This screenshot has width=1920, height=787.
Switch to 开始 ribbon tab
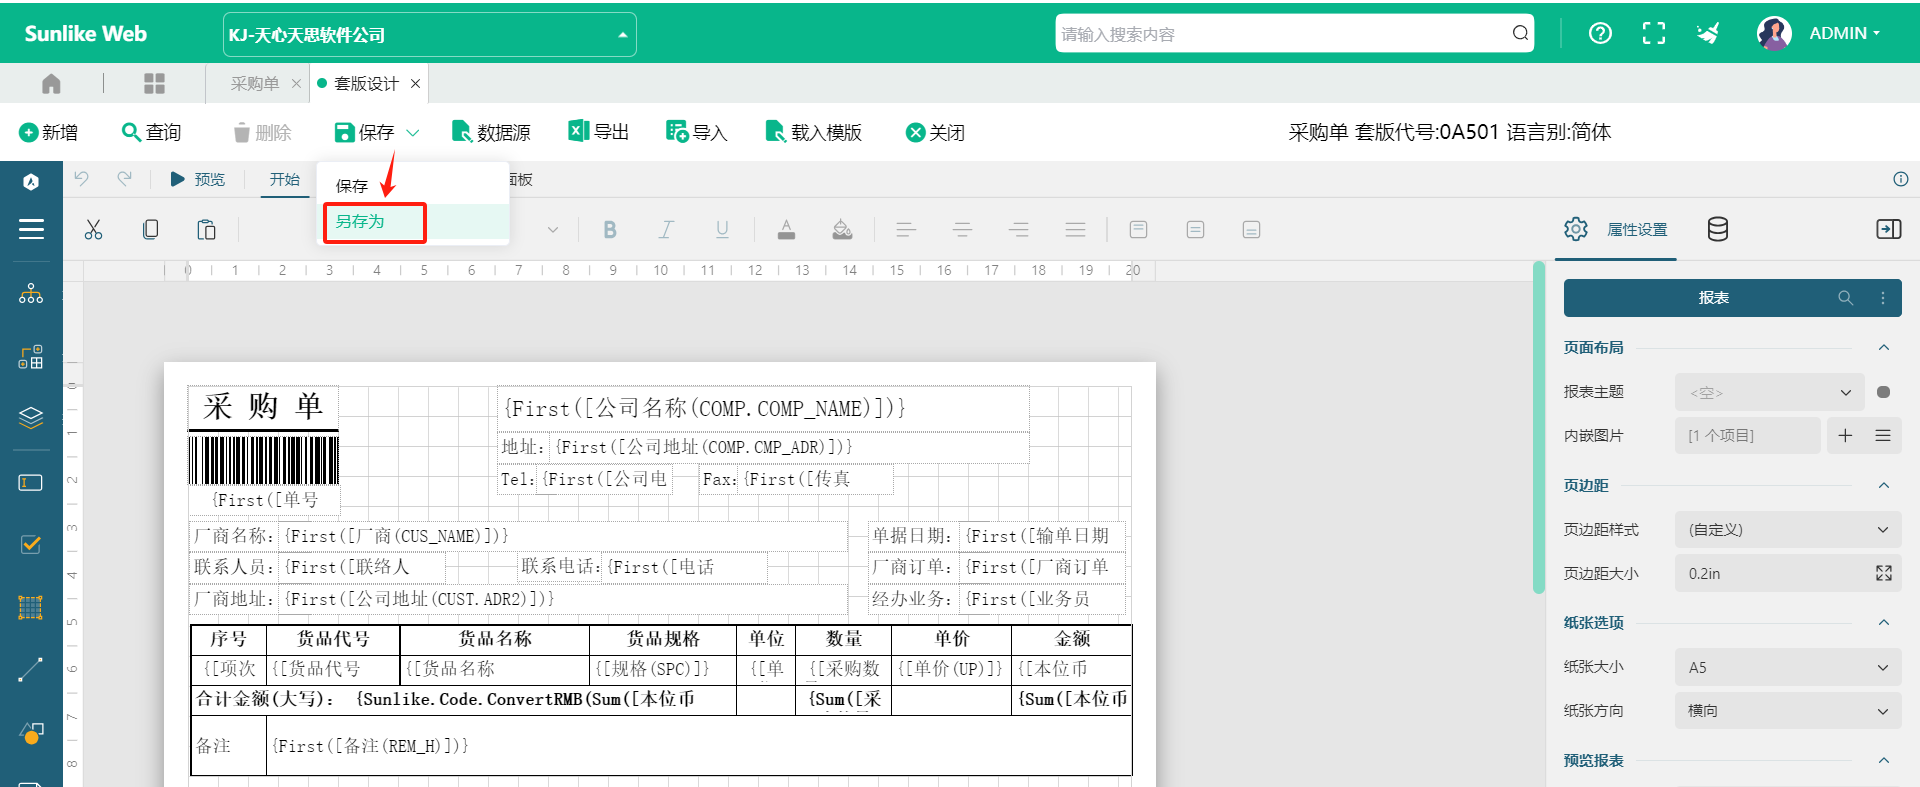coord(285,180)
